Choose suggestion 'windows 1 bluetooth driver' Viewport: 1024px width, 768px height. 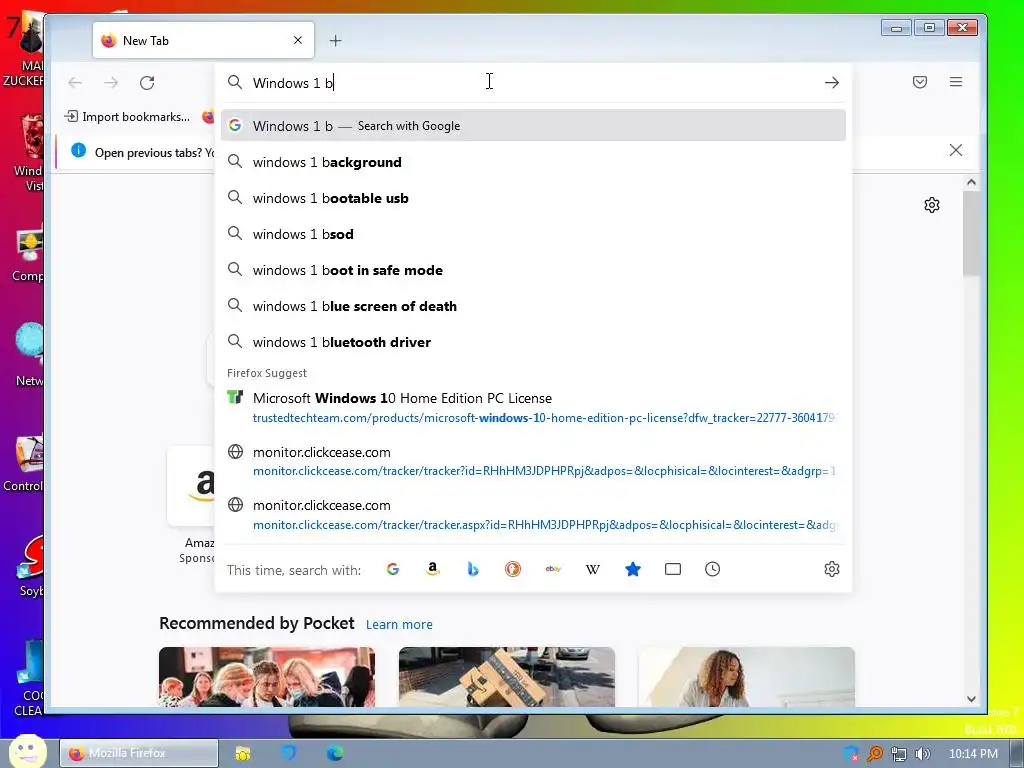pos(533,342)
